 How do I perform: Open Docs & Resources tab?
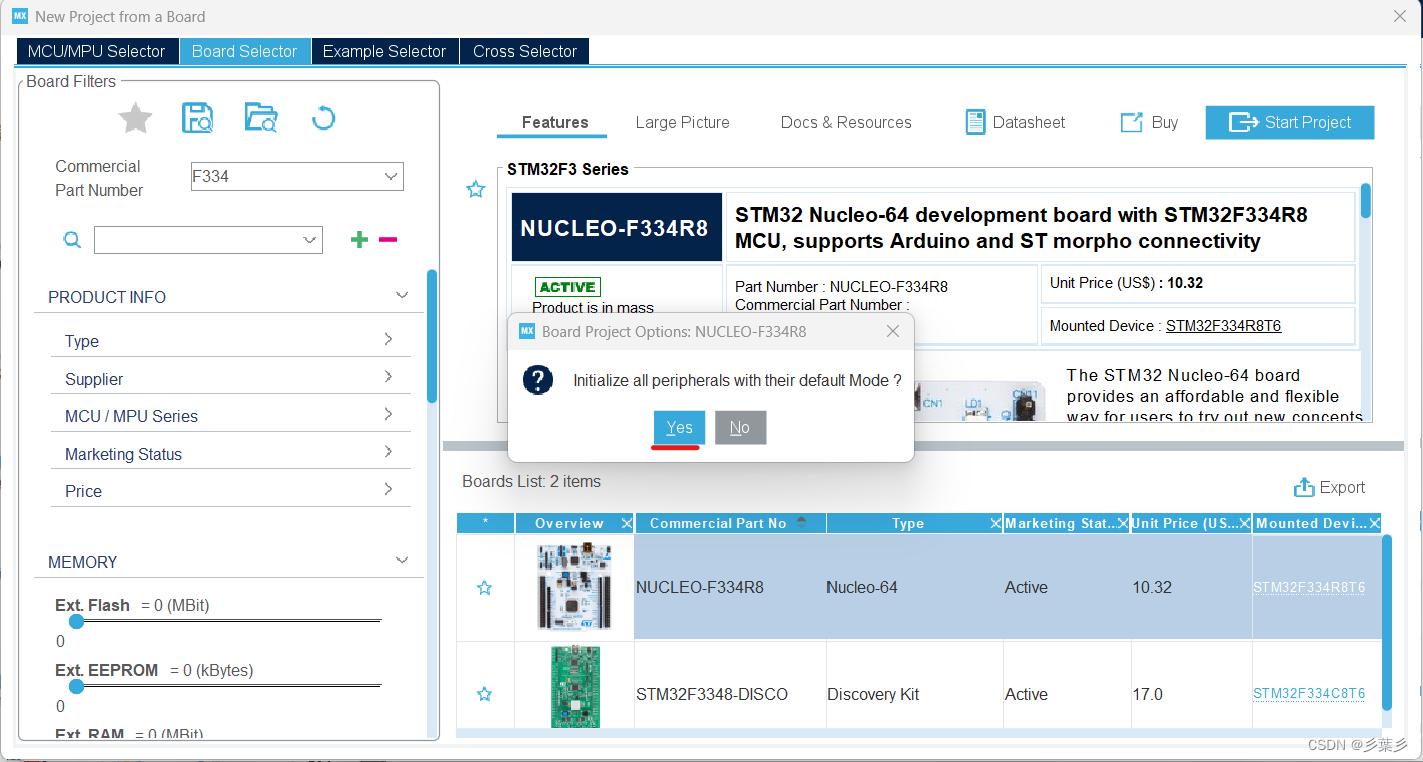coord(846,122)
